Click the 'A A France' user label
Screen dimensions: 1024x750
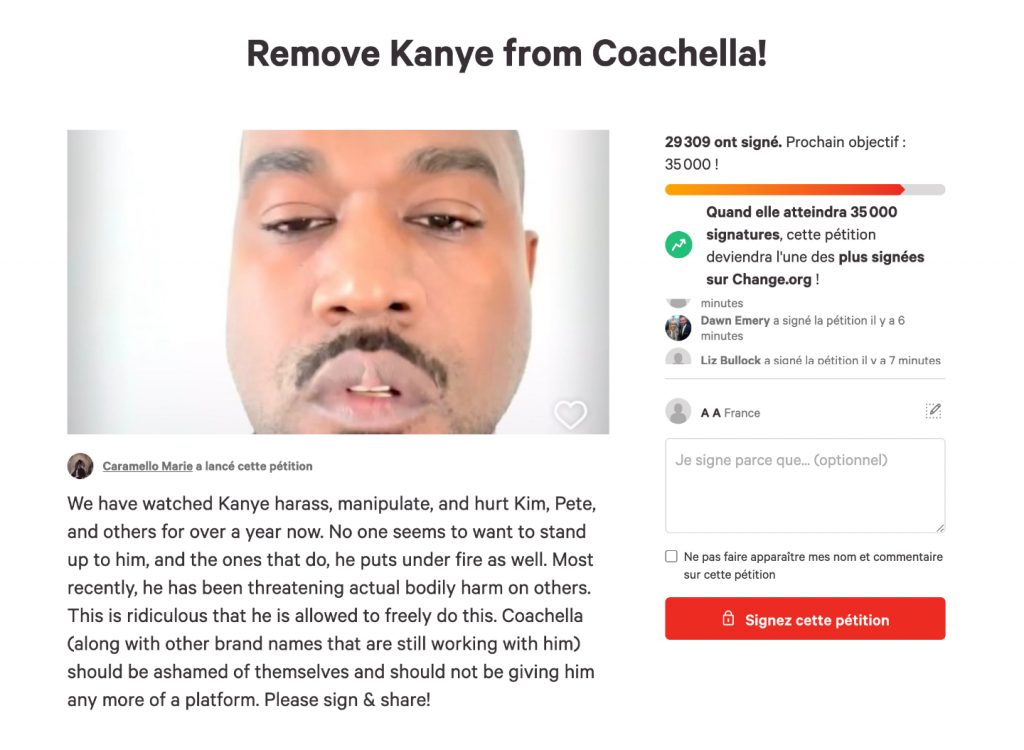tap(730, 413)
